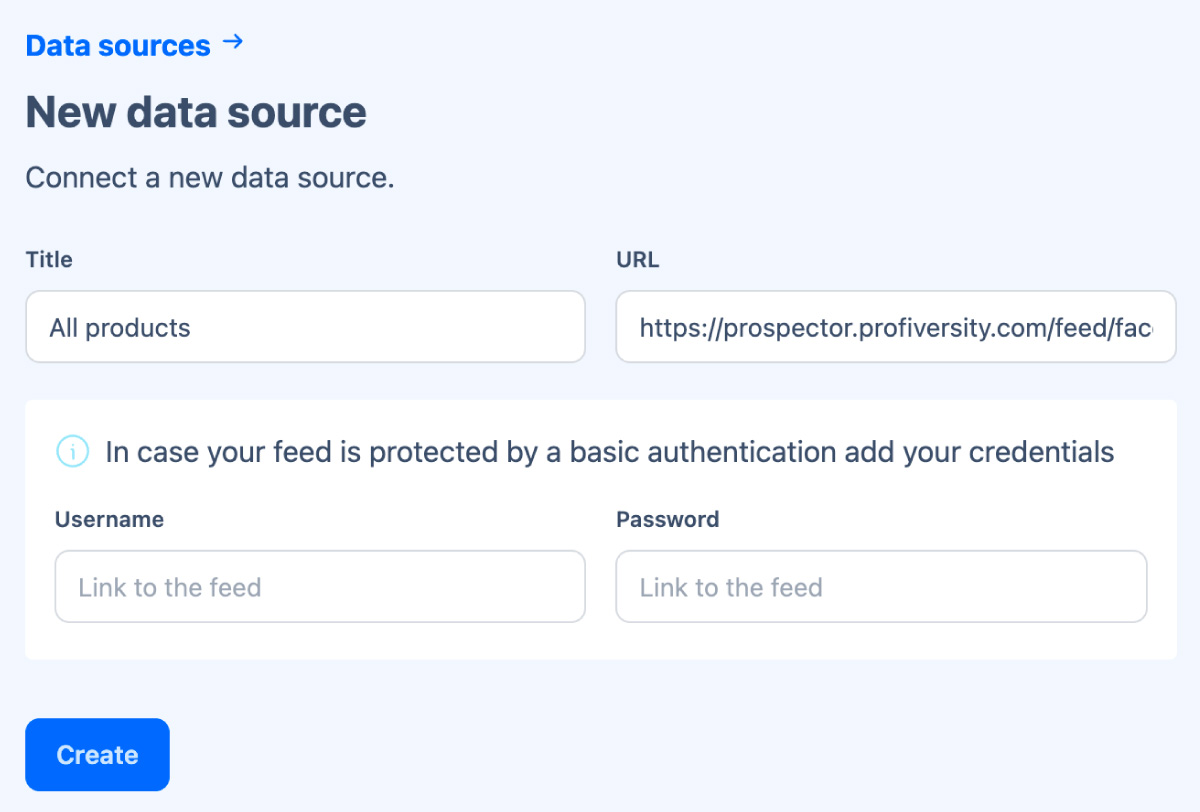Screen dimensions: 1200x812
Task: Click the URL field label
Action: (x=637, y=260)
